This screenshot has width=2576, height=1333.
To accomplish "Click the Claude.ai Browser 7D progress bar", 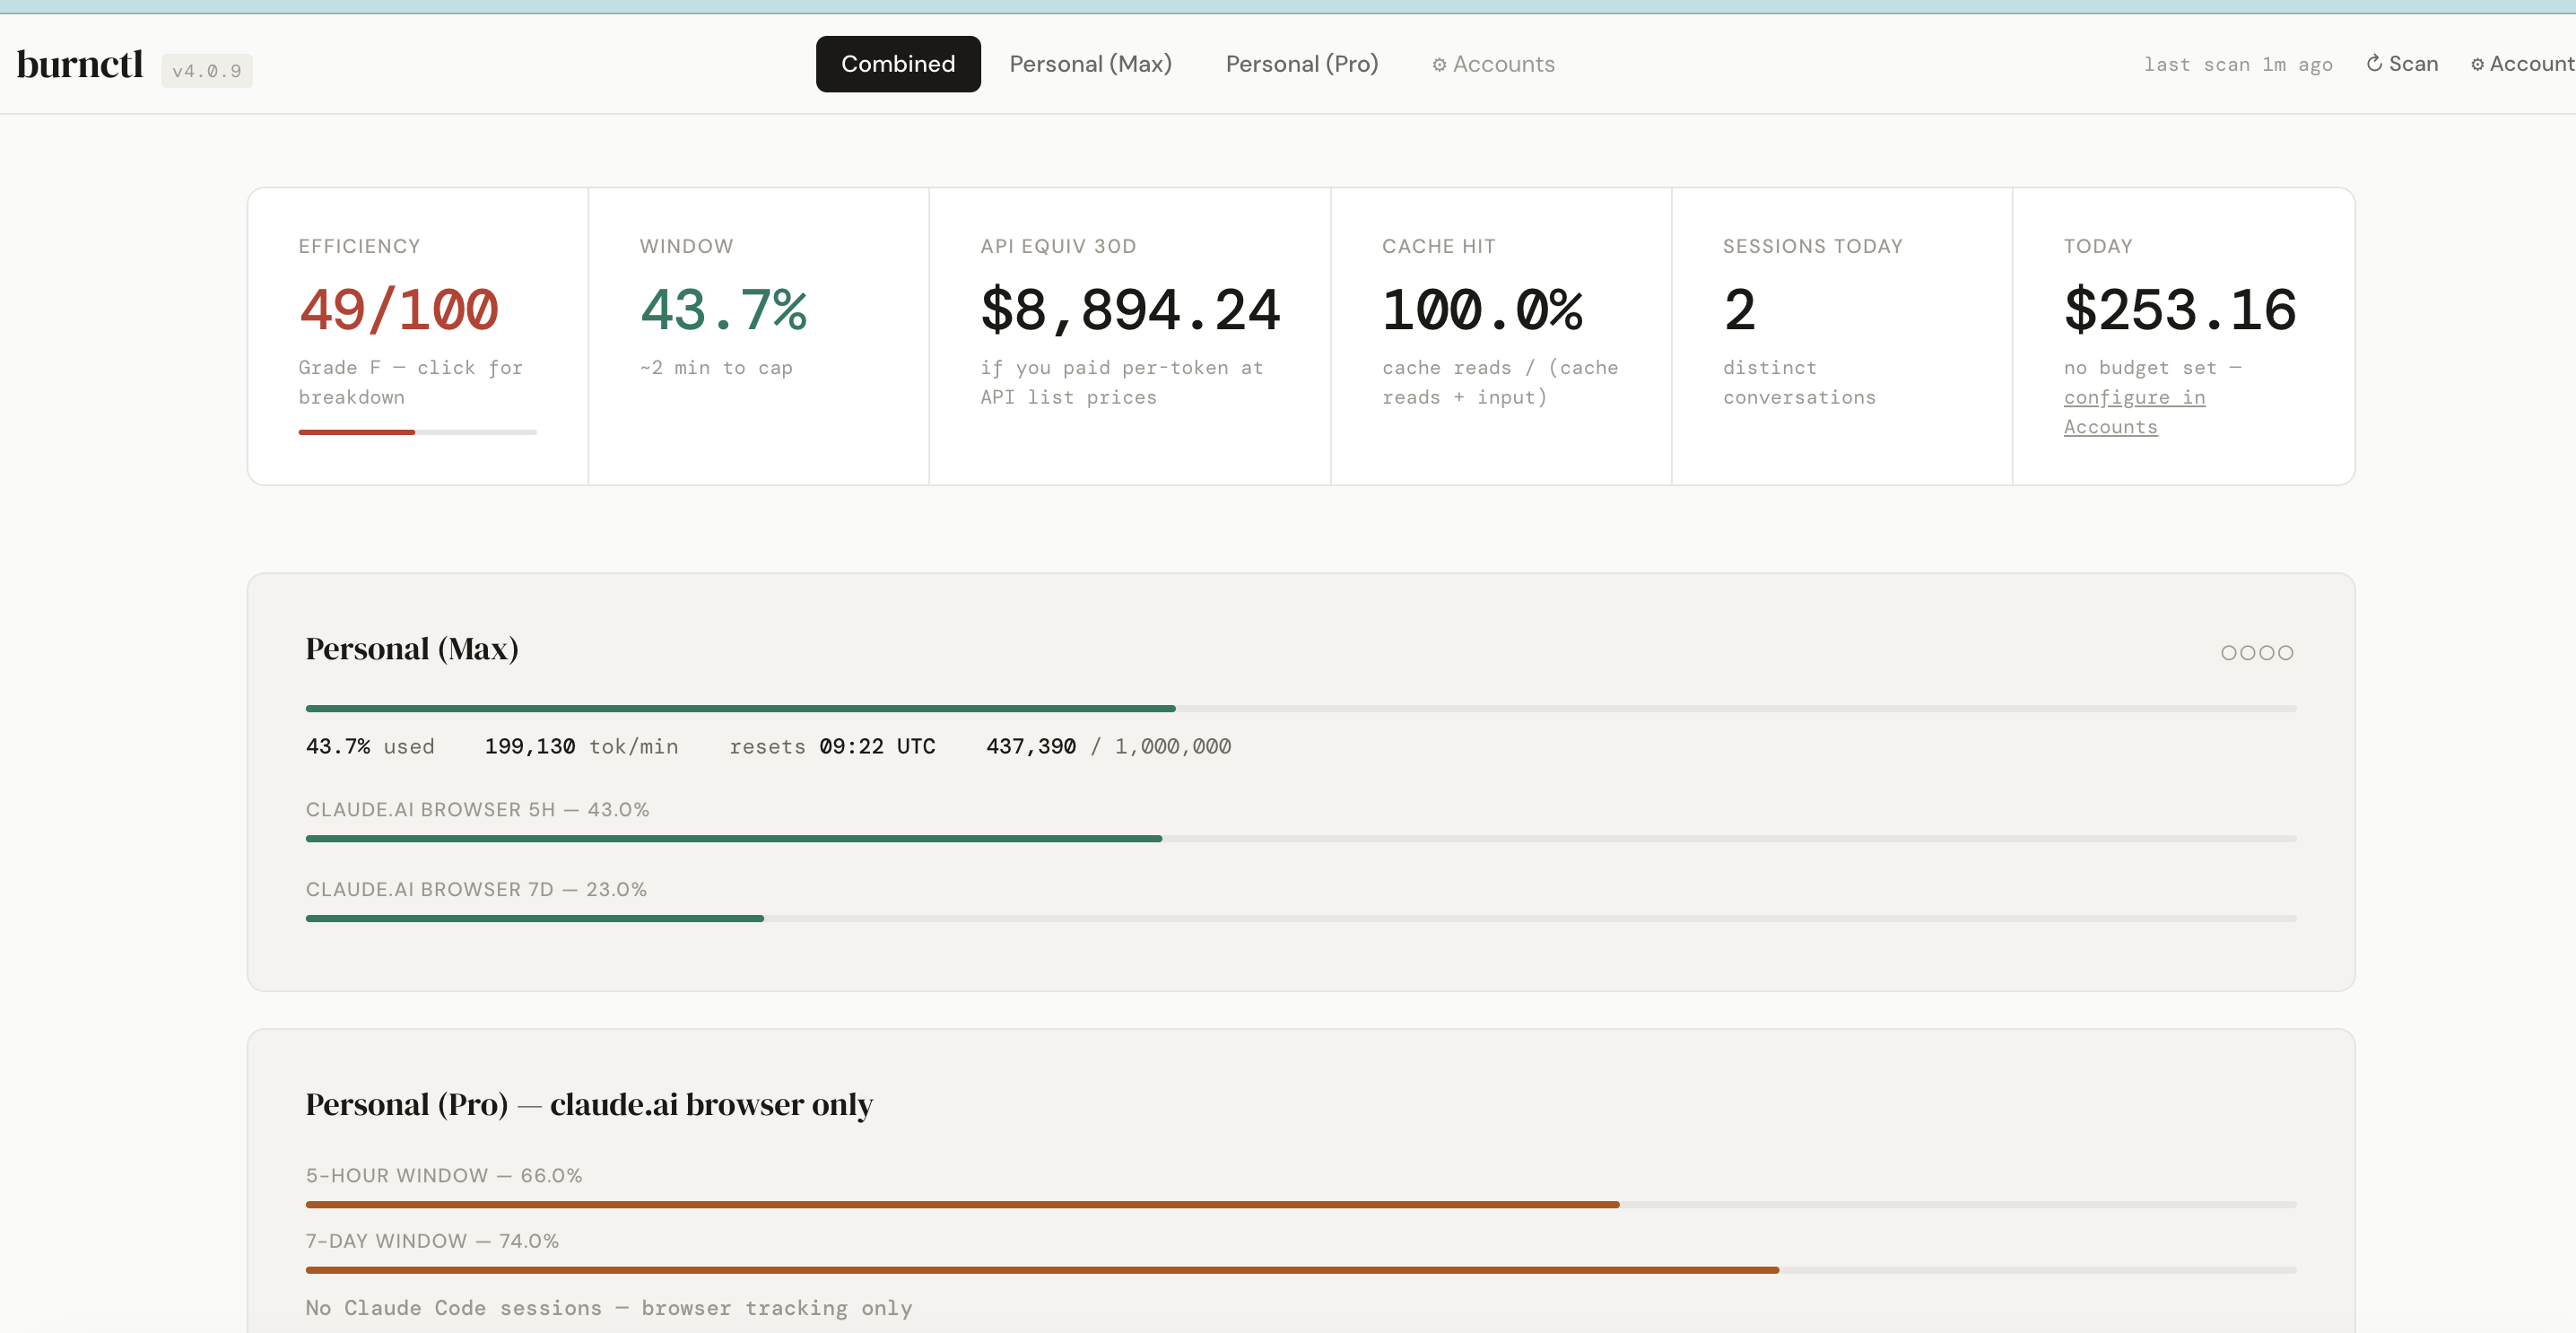I will pyautogui.click(x=1301, y=918).
